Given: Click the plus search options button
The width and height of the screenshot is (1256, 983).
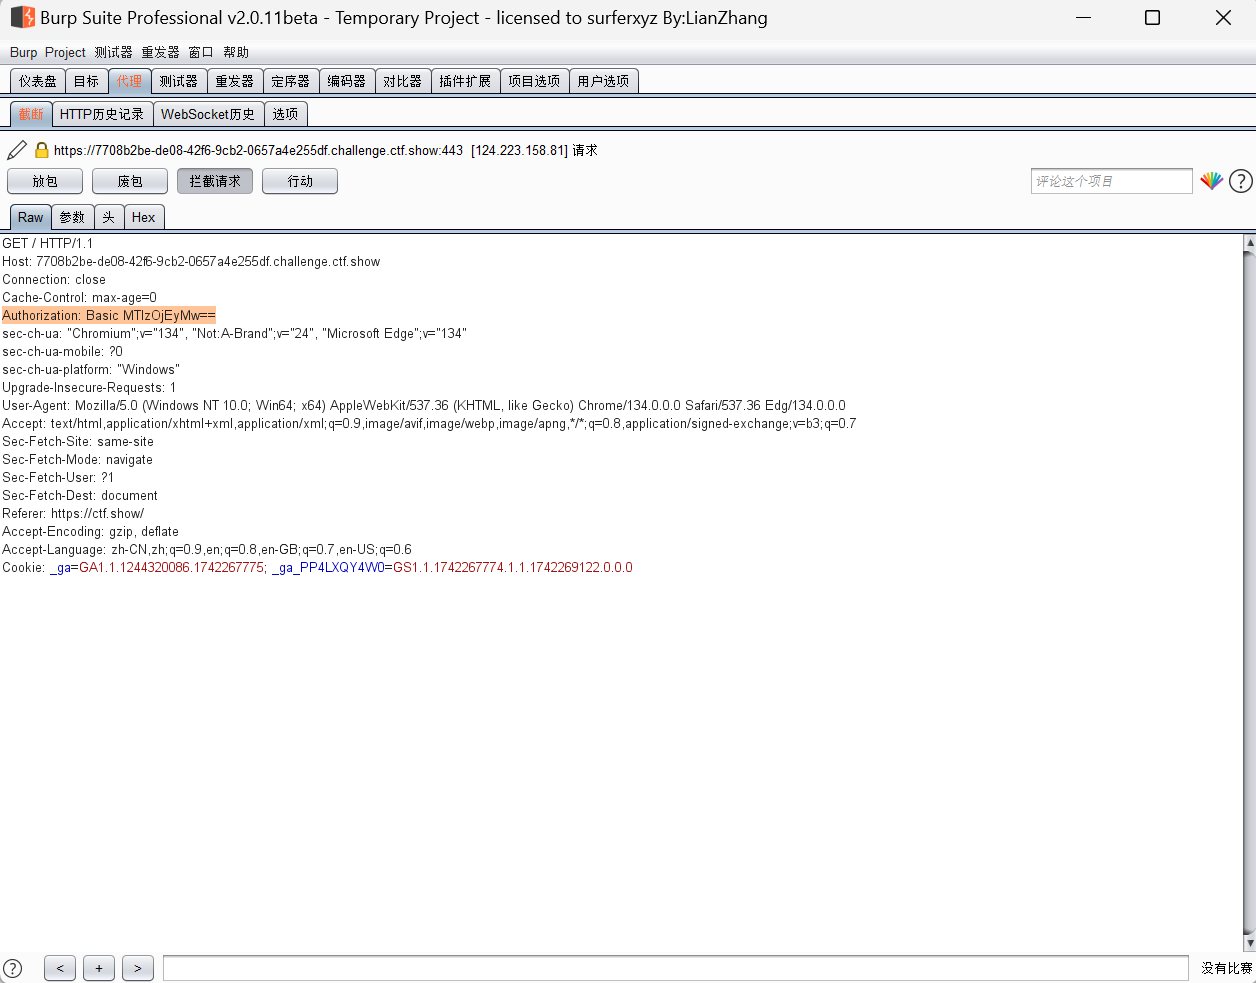Looking at the screenshot, I should [x=99, y=968].
